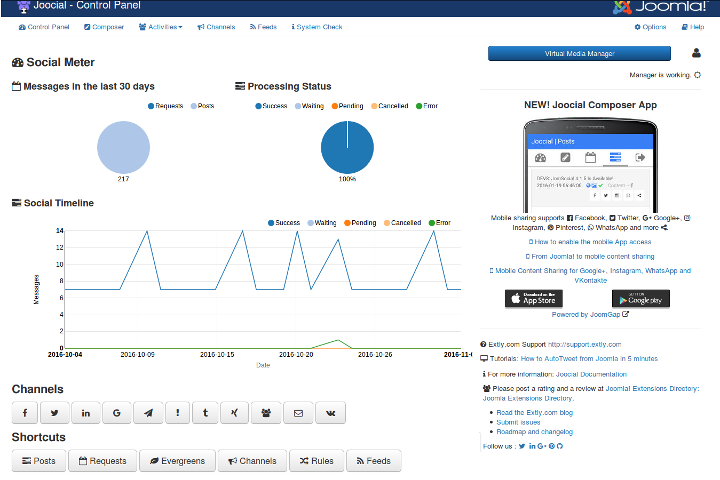This screenshot has height=480, width=720.
Task: Click the sign-out arrow icon in phone mockup
Action: pyautogui.click(x=640, y=158)
